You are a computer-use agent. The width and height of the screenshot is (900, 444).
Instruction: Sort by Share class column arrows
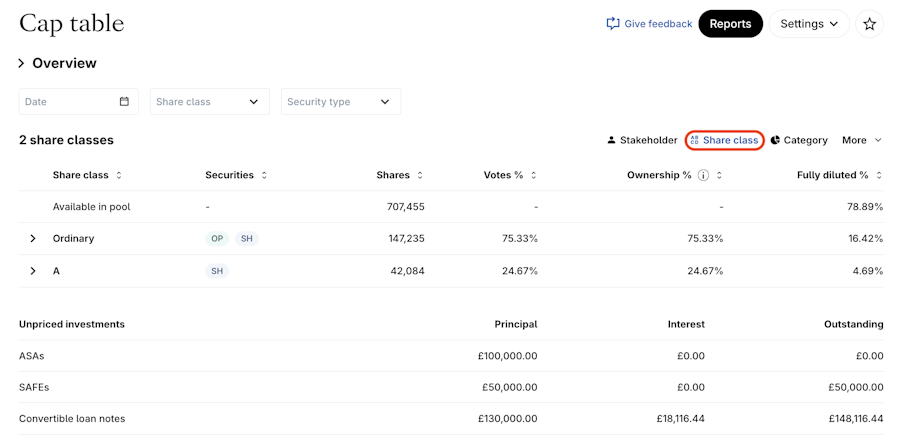coord(119,175)
